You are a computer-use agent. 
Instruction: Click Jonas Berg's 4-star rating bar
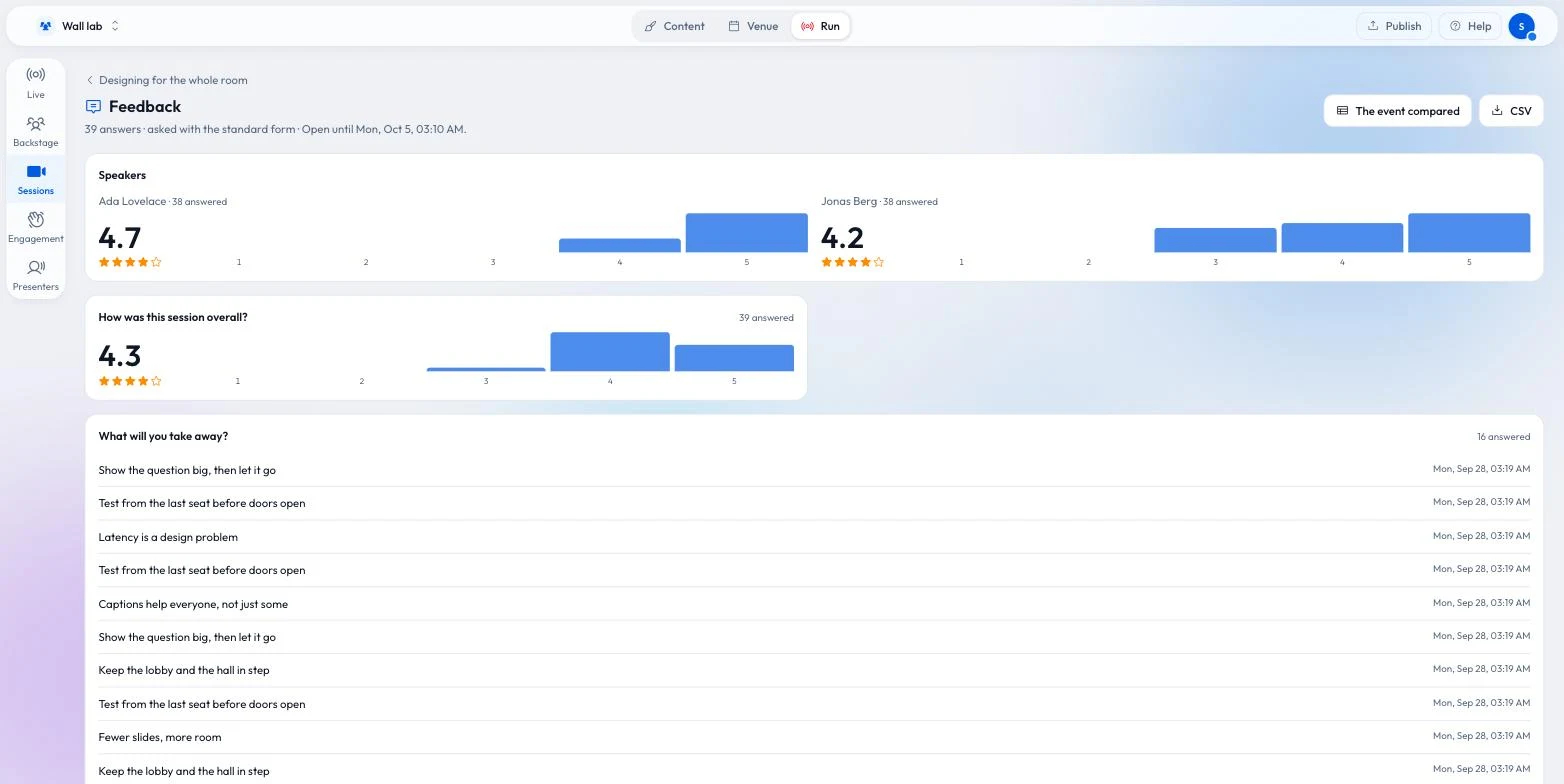click(x=1342, y=238)
